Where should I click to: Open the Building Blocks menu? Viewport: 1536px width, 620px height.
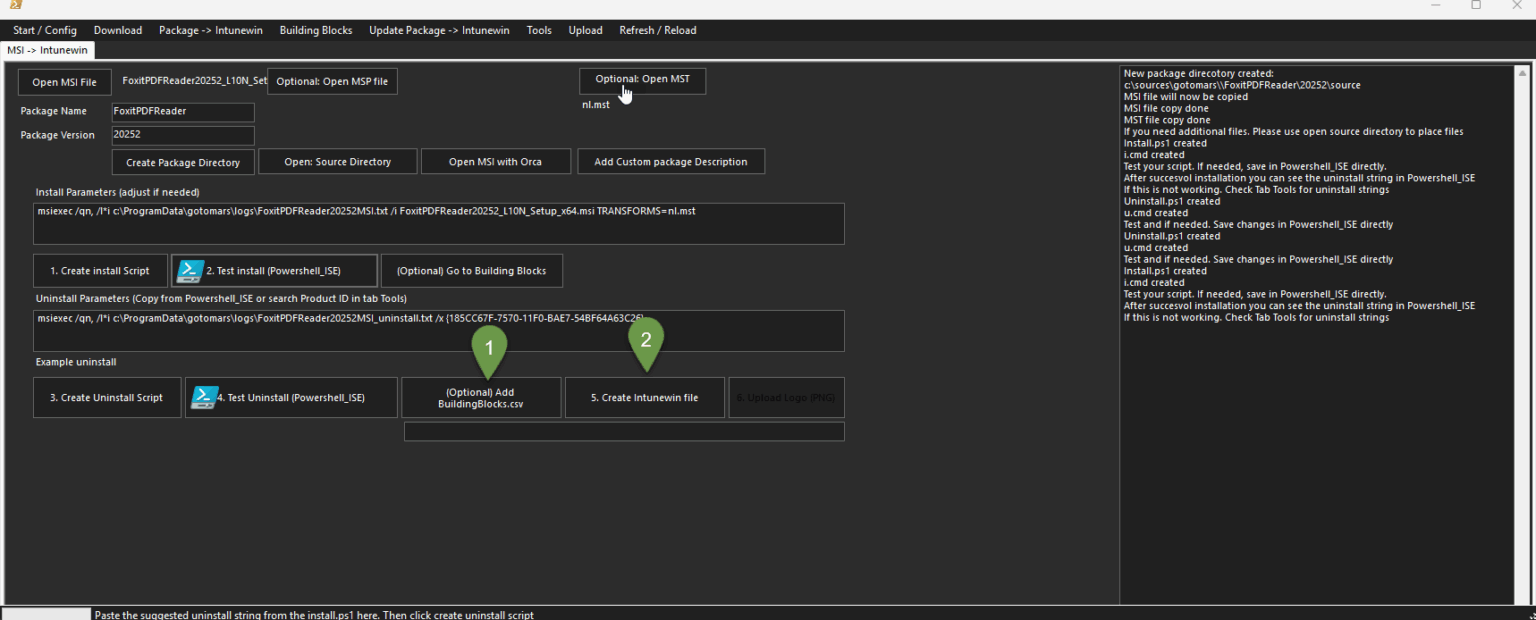coord(315,30)
